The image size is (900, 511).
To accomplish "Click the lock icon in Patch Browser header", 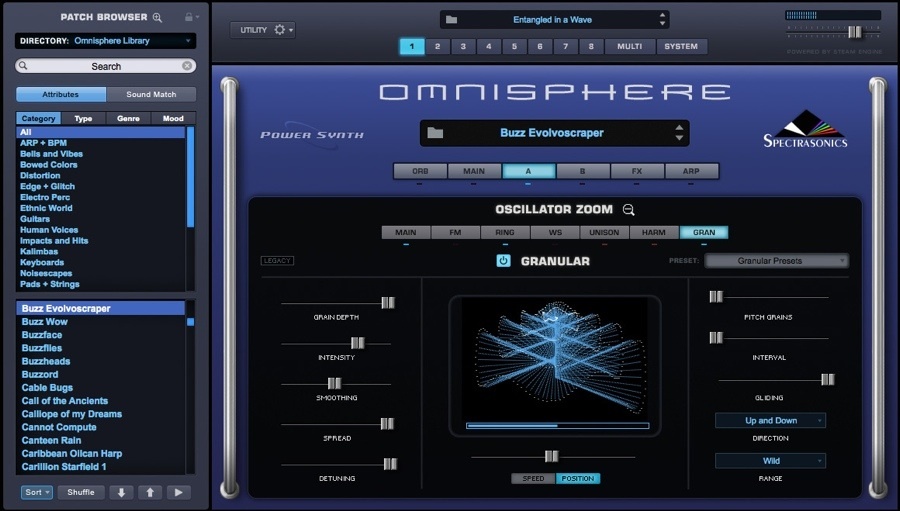I will point(188,17).
